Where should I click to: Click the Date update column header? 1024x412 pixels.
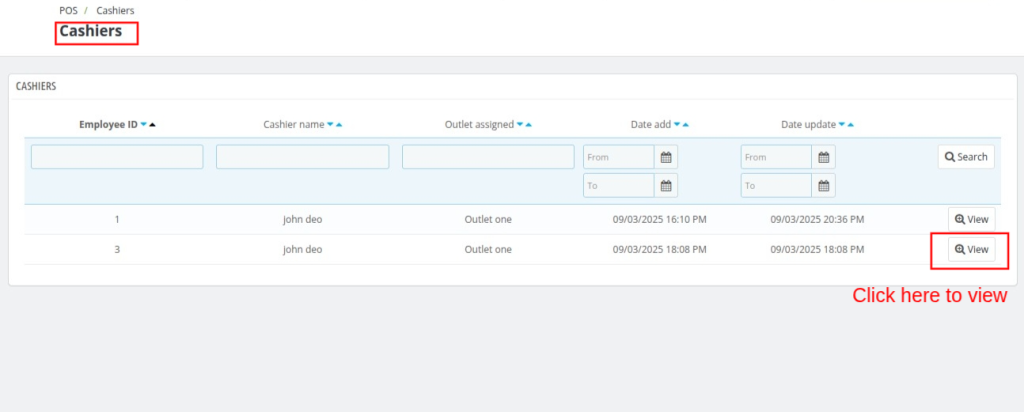808,125
